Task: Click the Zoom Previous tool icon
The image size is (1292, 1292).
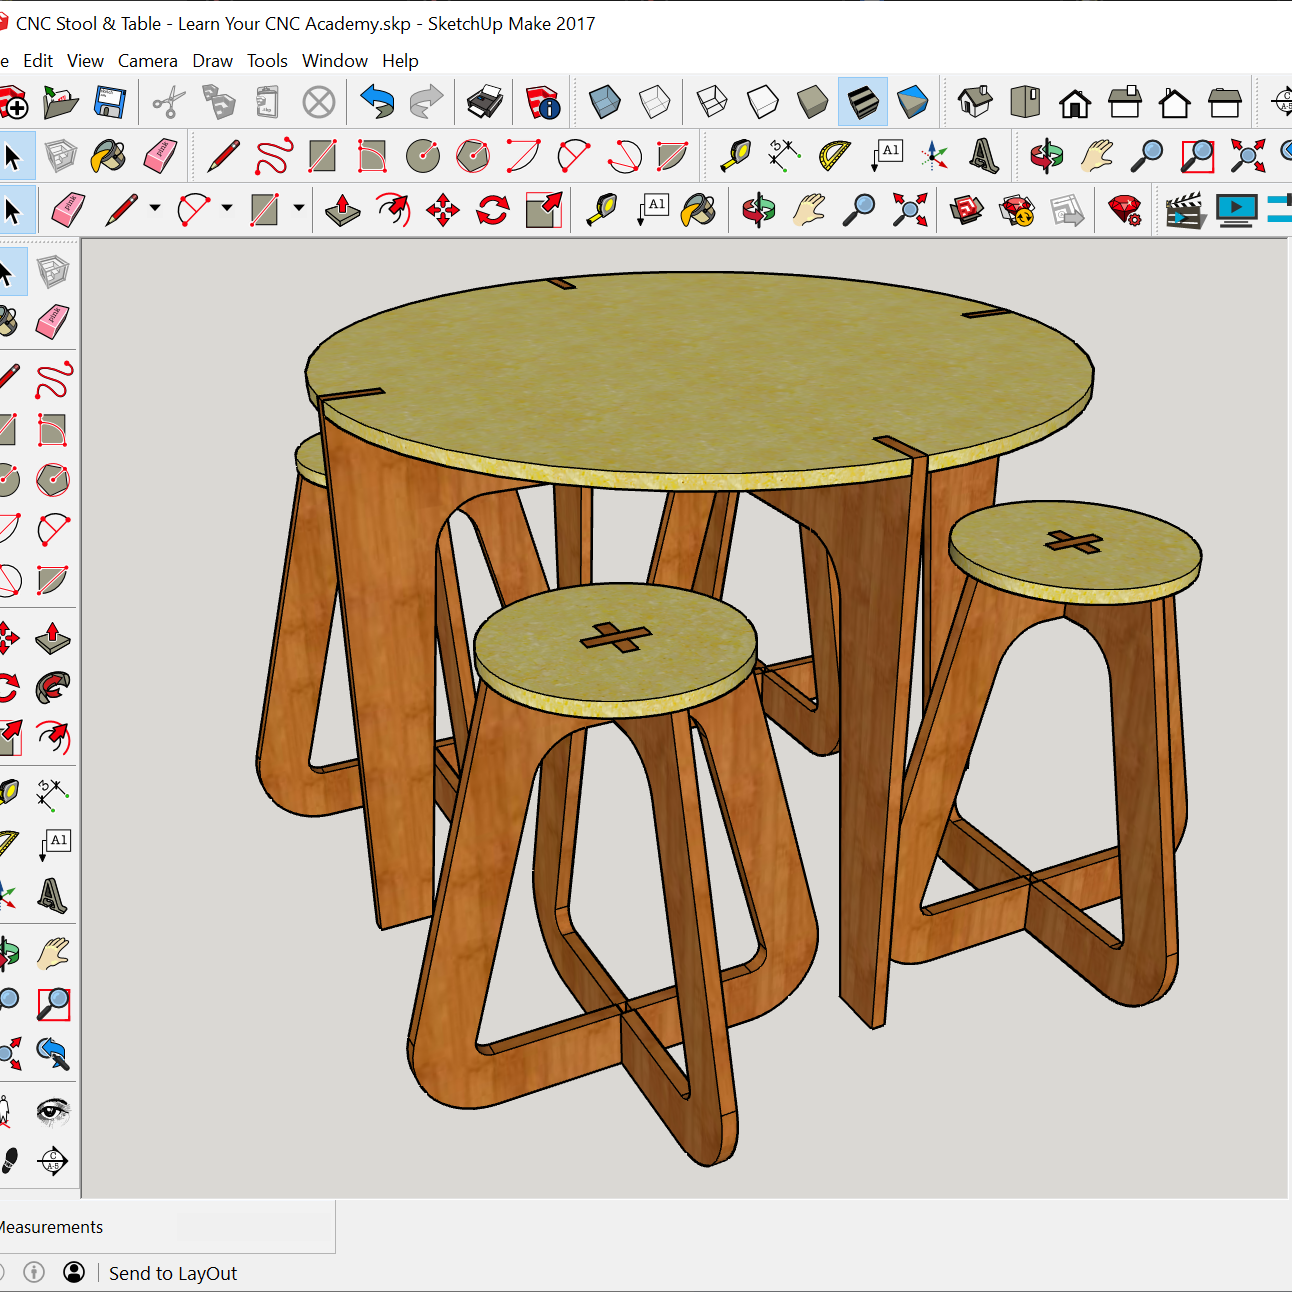Action: (53, 1053)
